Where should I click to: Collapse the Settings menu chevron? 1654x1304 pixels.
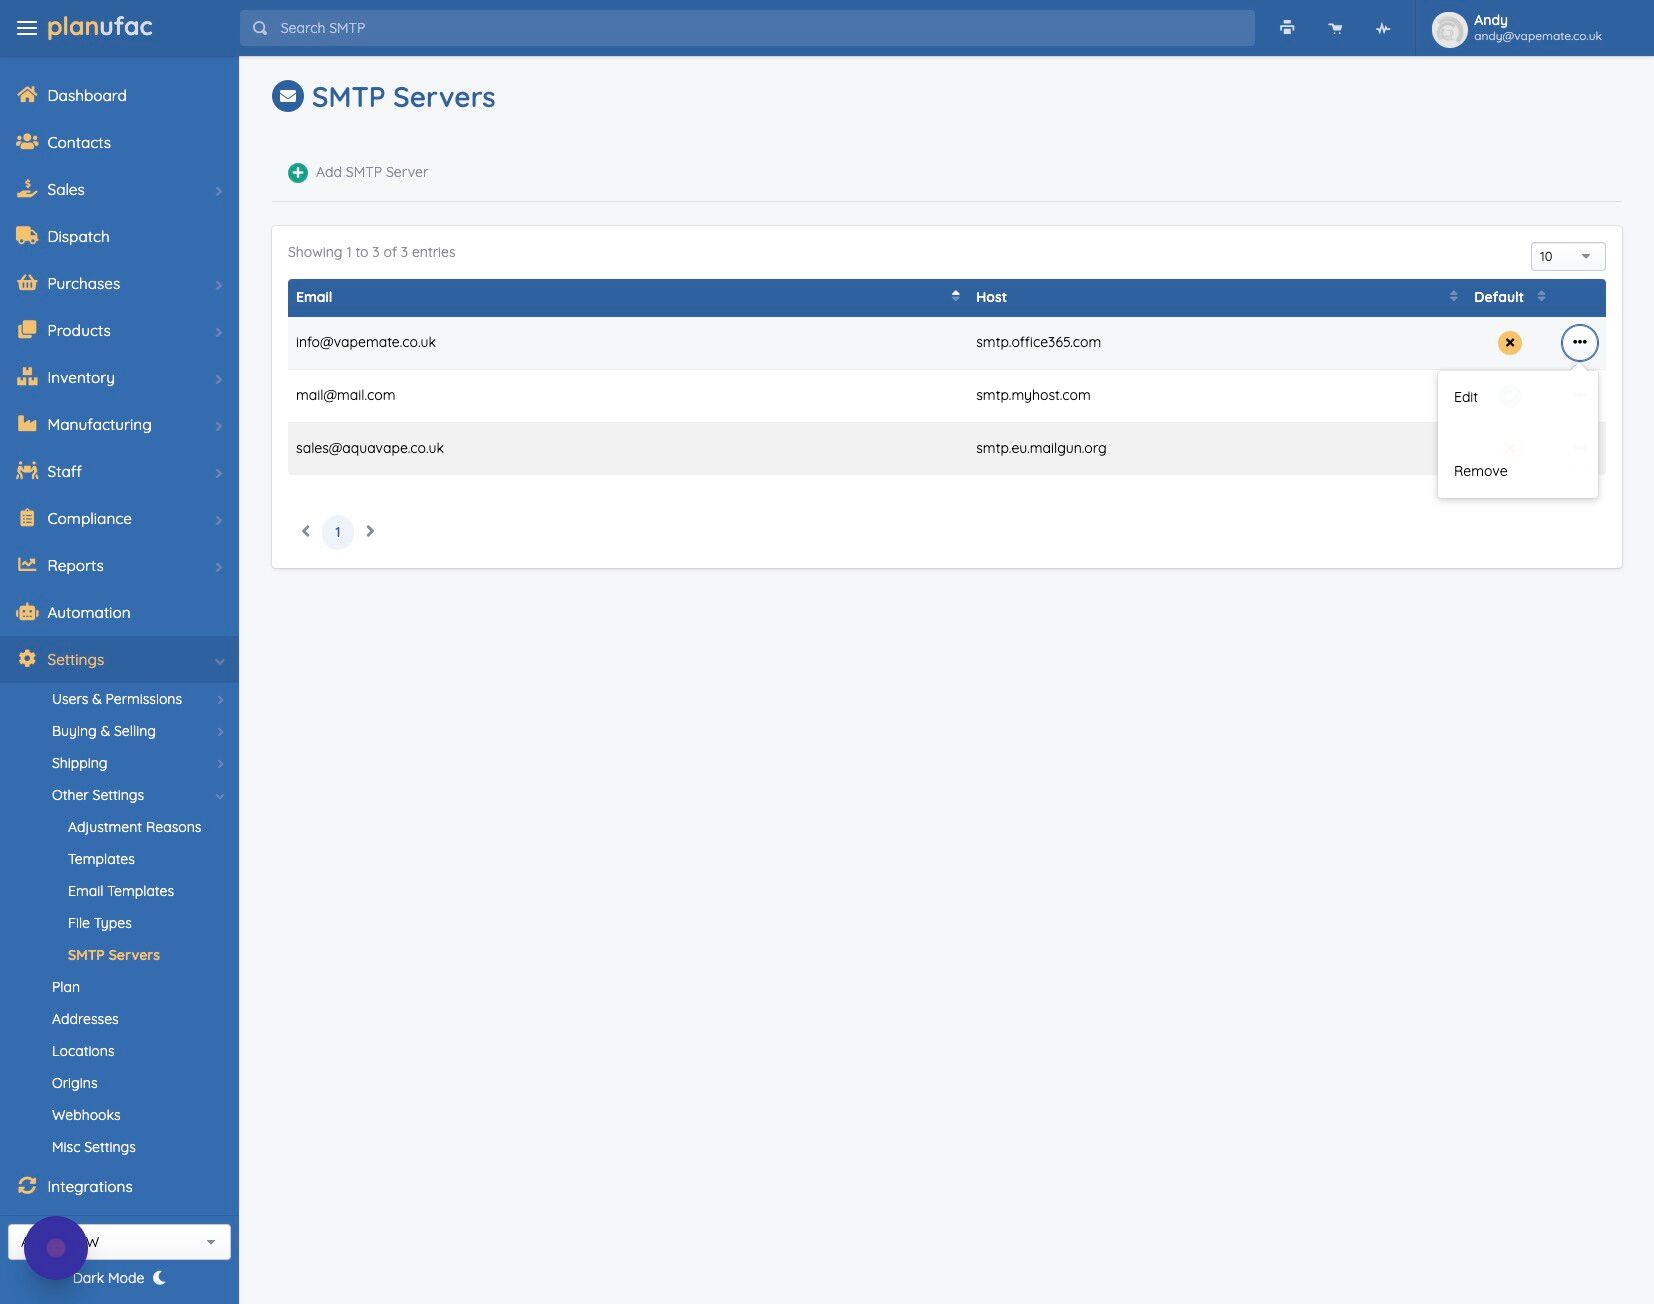pyautogui.click(x=219, y=660)
